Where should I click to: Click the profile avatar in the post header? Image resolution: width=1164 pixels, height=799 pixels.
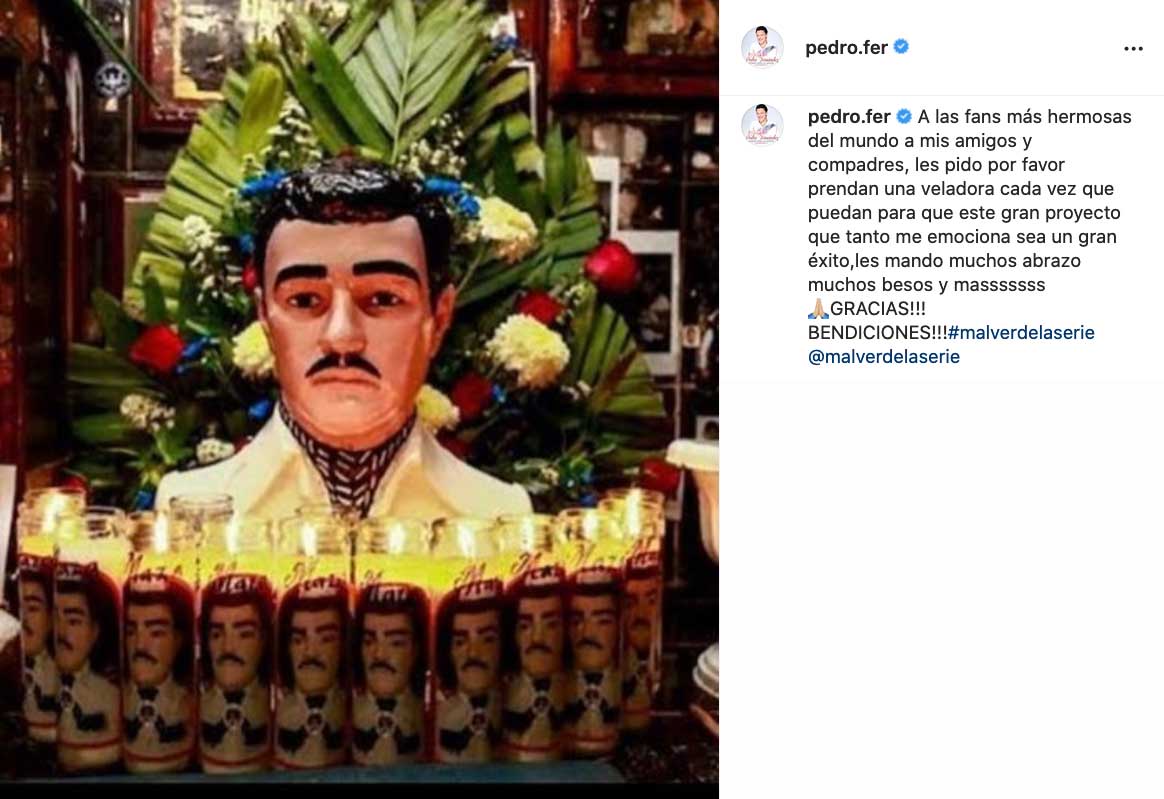(762, 48)
